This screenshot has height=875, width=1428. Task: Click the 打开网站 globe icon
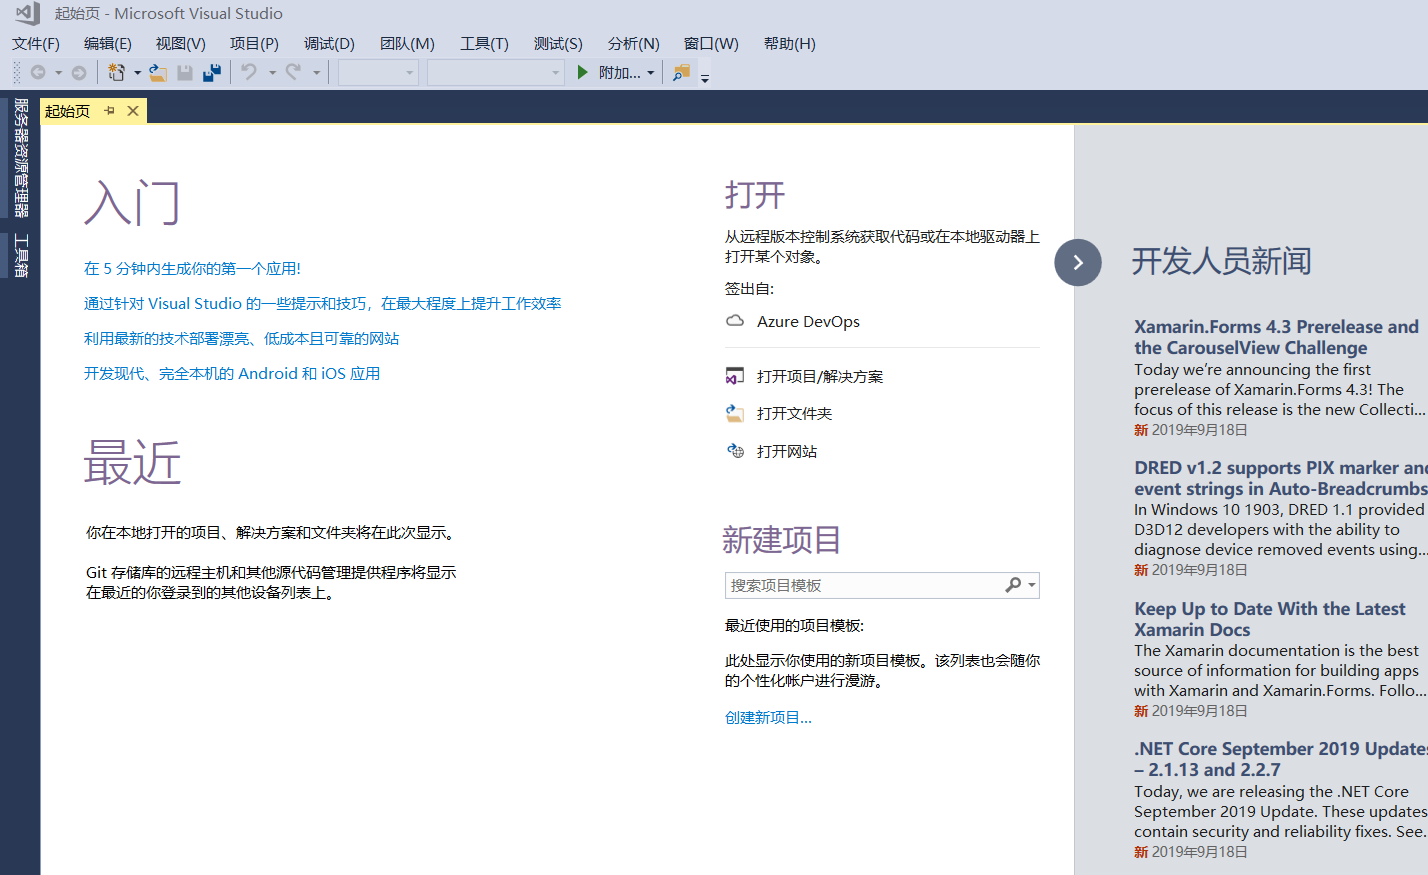click(x=735, y=451)
